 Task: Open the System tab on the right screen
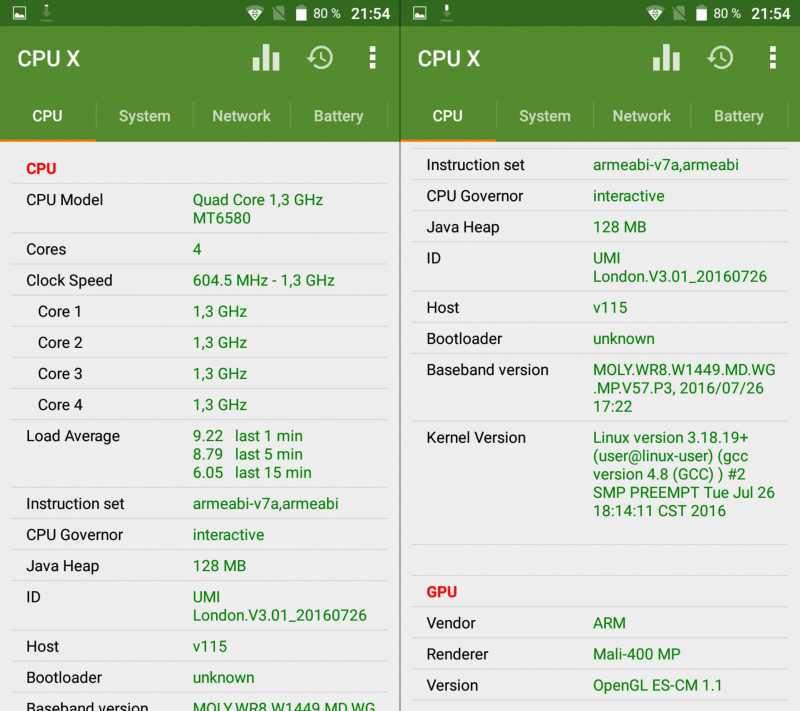(545, 116)
